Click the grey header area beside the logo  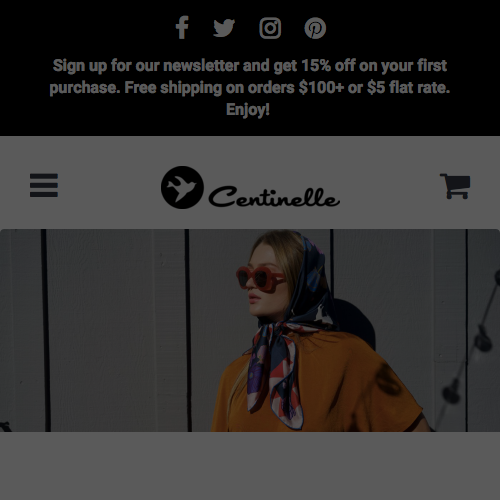383,160
